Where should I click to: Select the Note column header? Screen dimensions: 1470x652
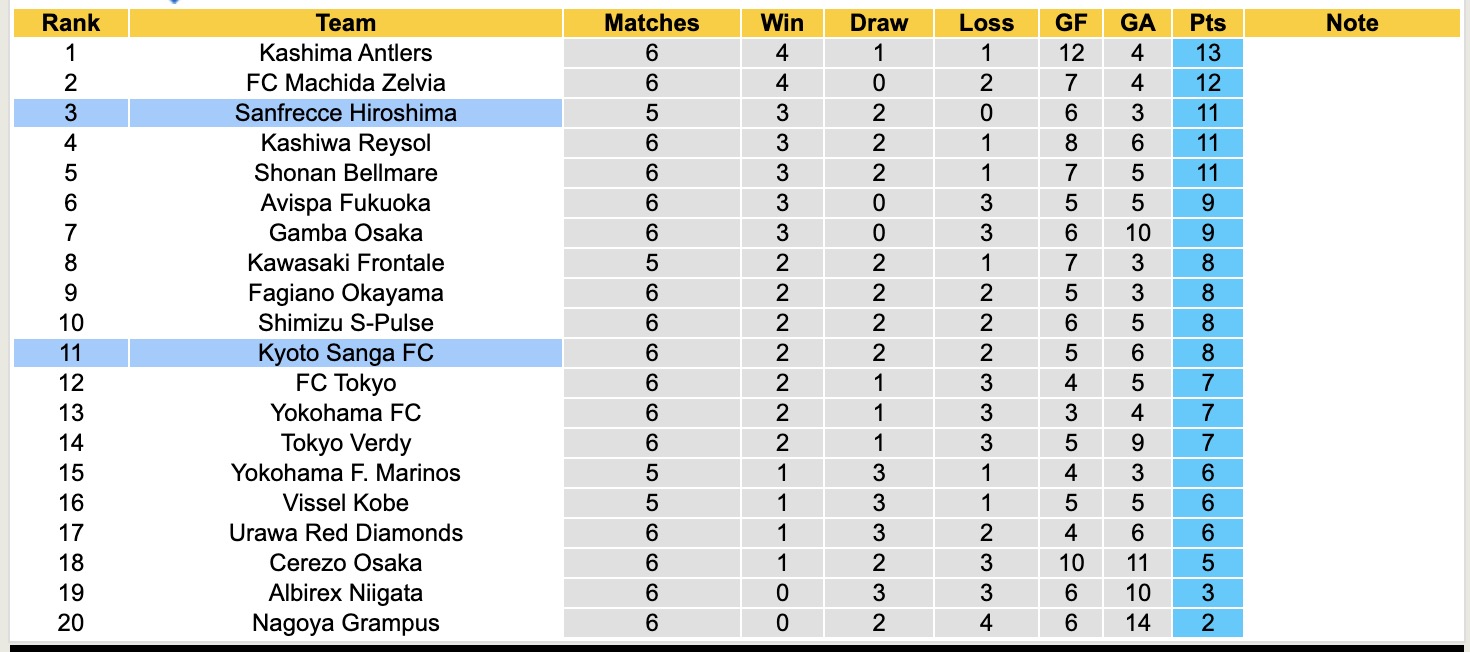(1352, 23)
